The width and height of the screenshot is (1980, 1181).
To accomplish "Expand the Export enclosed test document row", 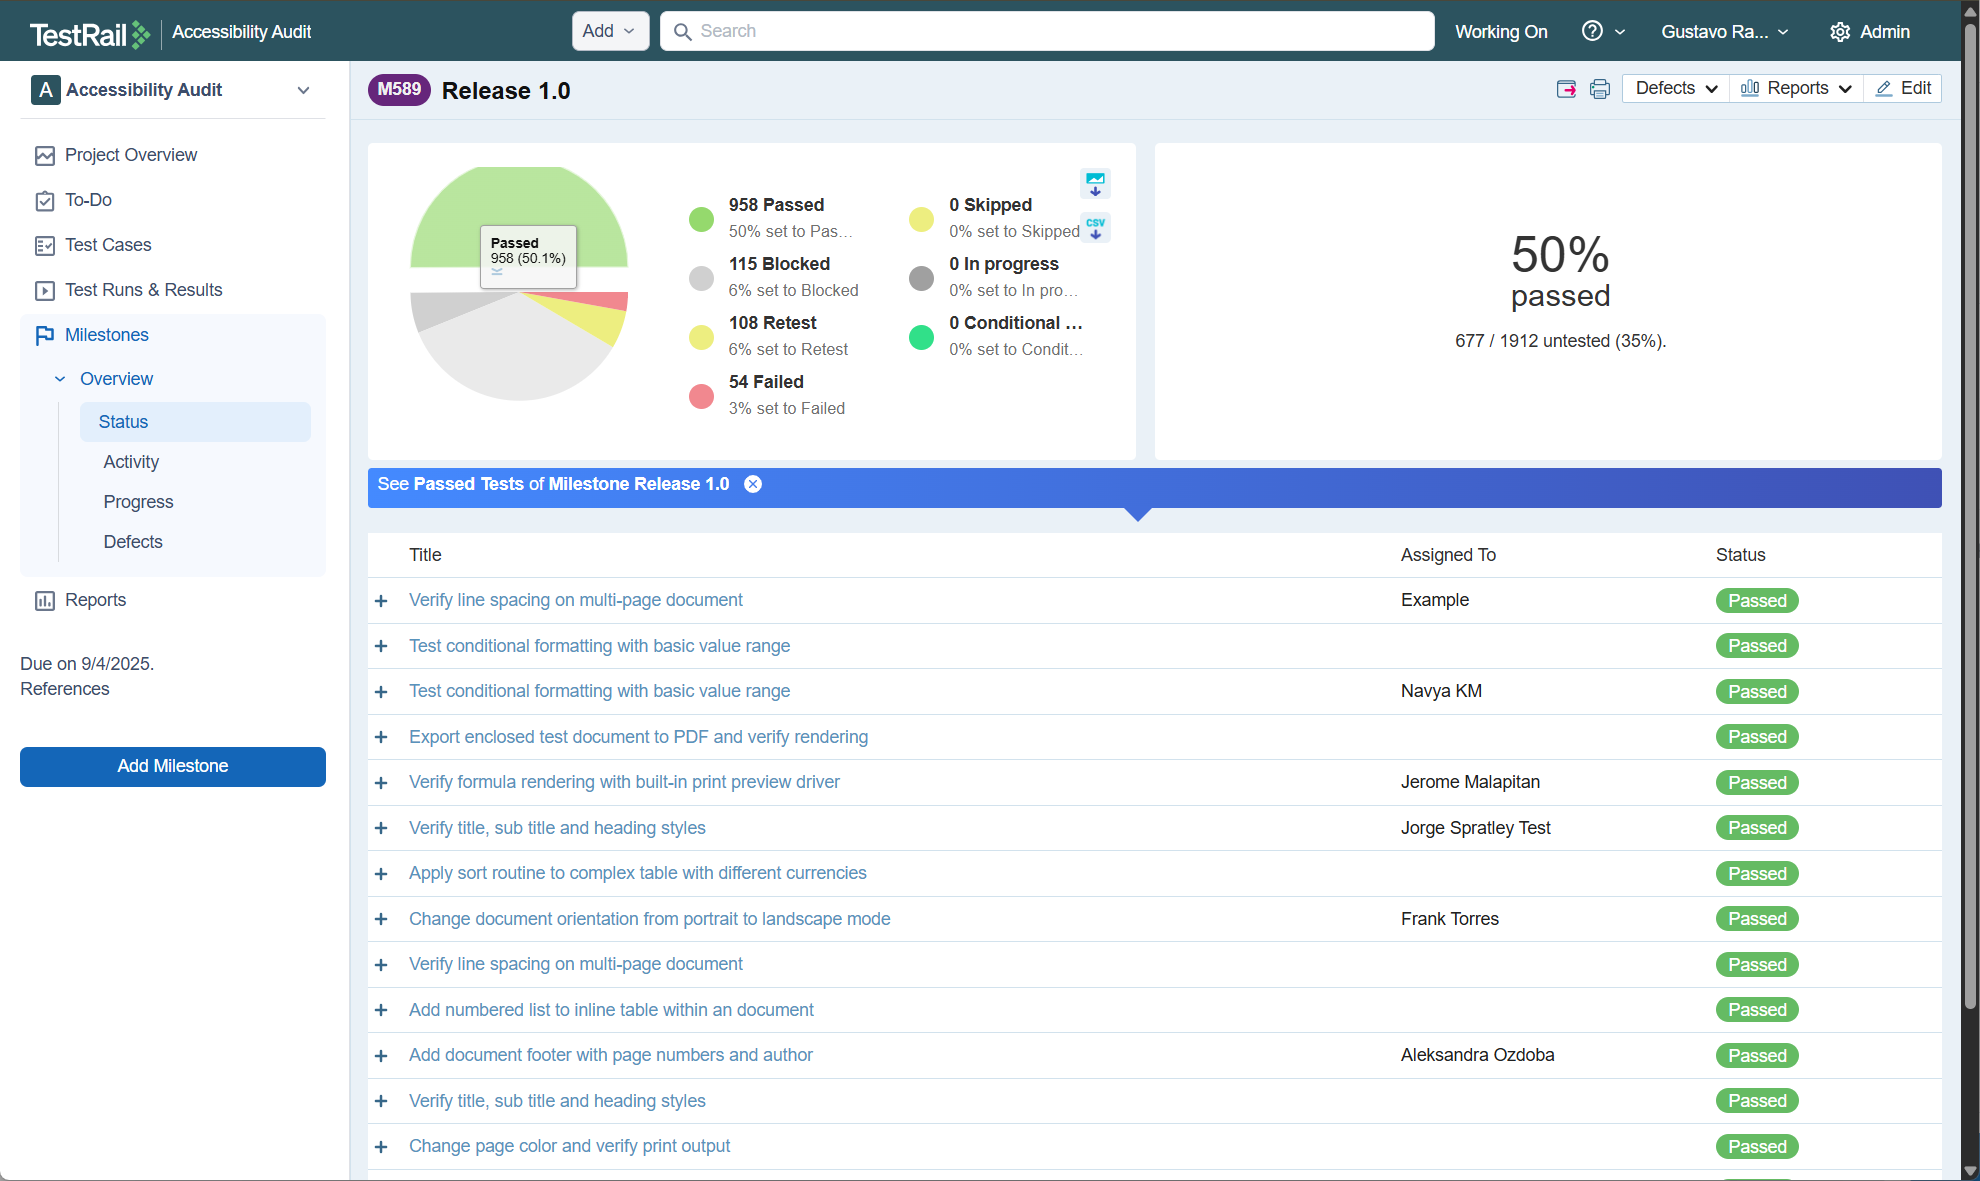I will pyautogui.click(x=381, y=737).
